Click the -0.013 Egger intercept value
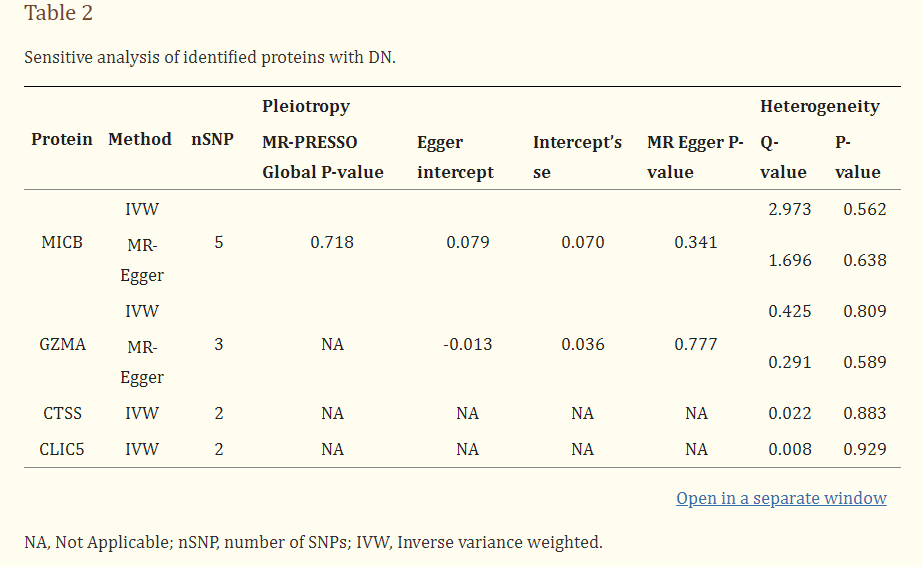 467,345
